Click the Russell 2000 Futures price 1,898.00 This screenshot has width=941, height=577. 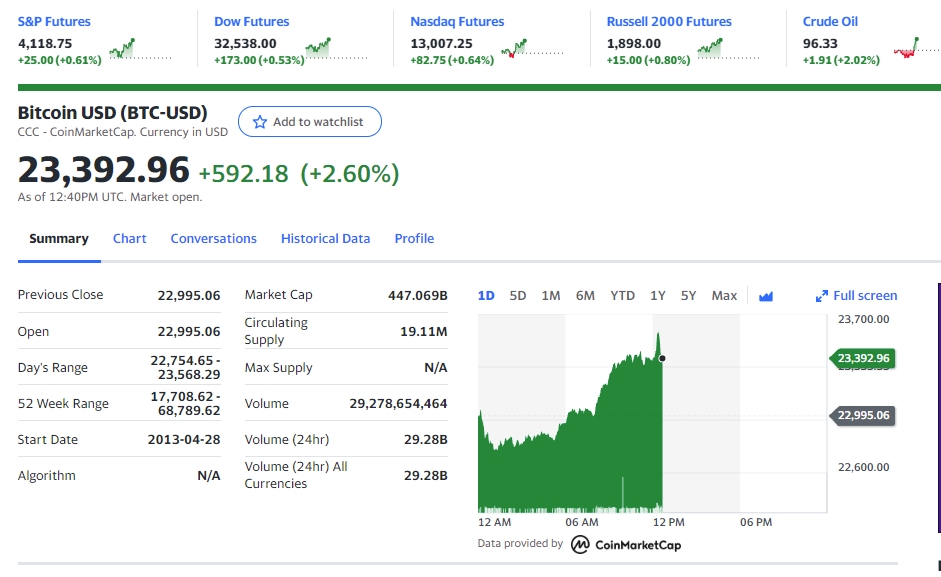(x=634, y=43)
